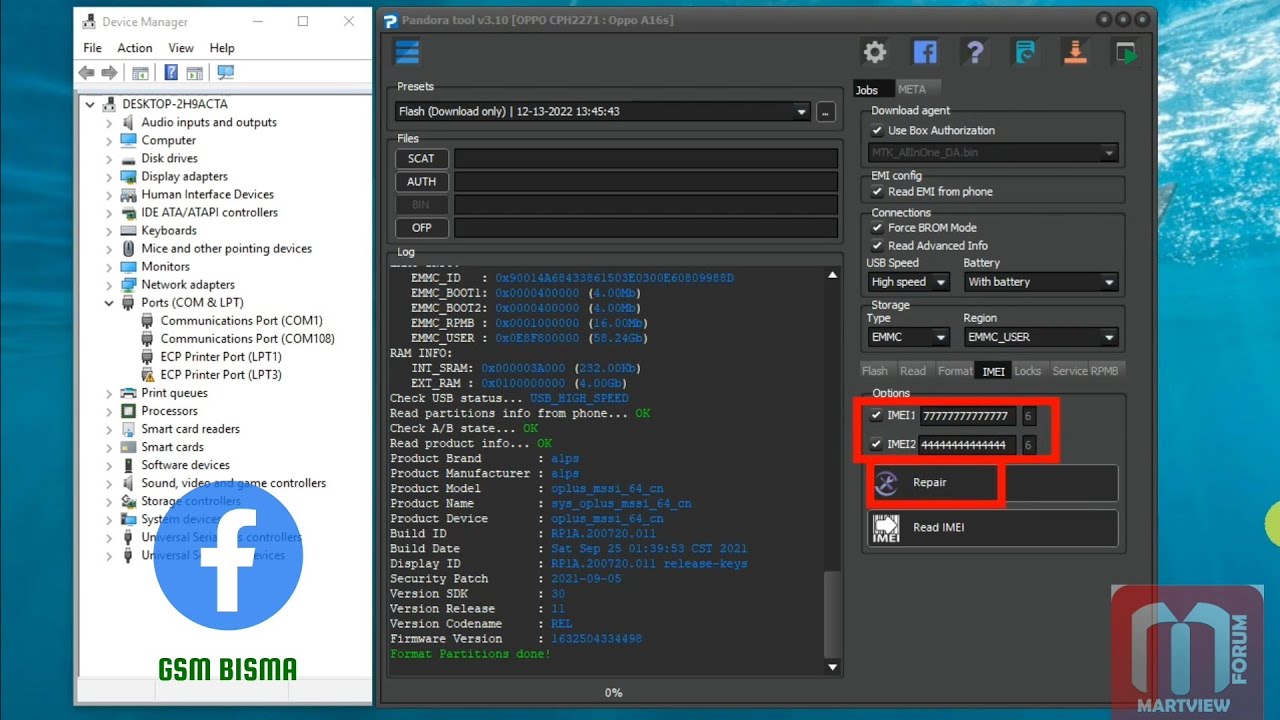Click the Print queues printer icon
This screenshot has height=720, width=1280.
[x=128, y=393]
